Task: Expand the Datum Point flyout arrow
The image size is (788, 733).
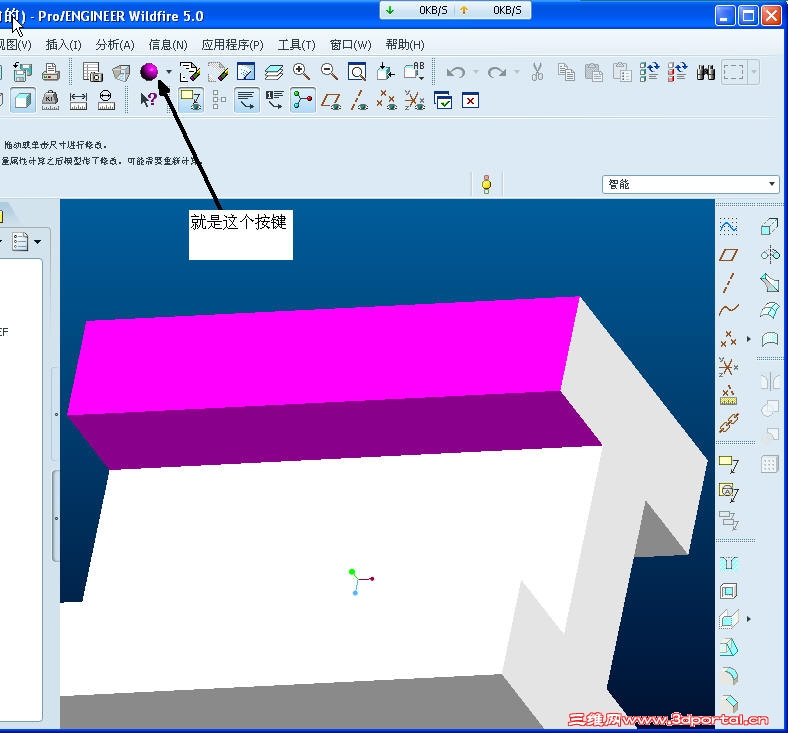Action: pos(749,339)
